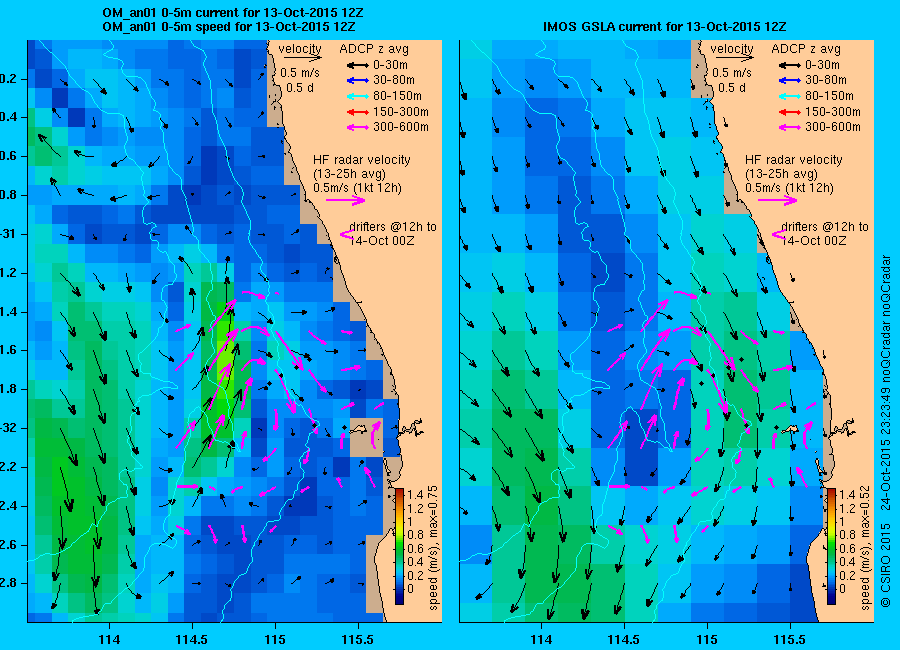The image size is (900, 650).
Task: Click the blue 30-80m arrow in IMOS GSLA legend
Action: click(789, 81)
